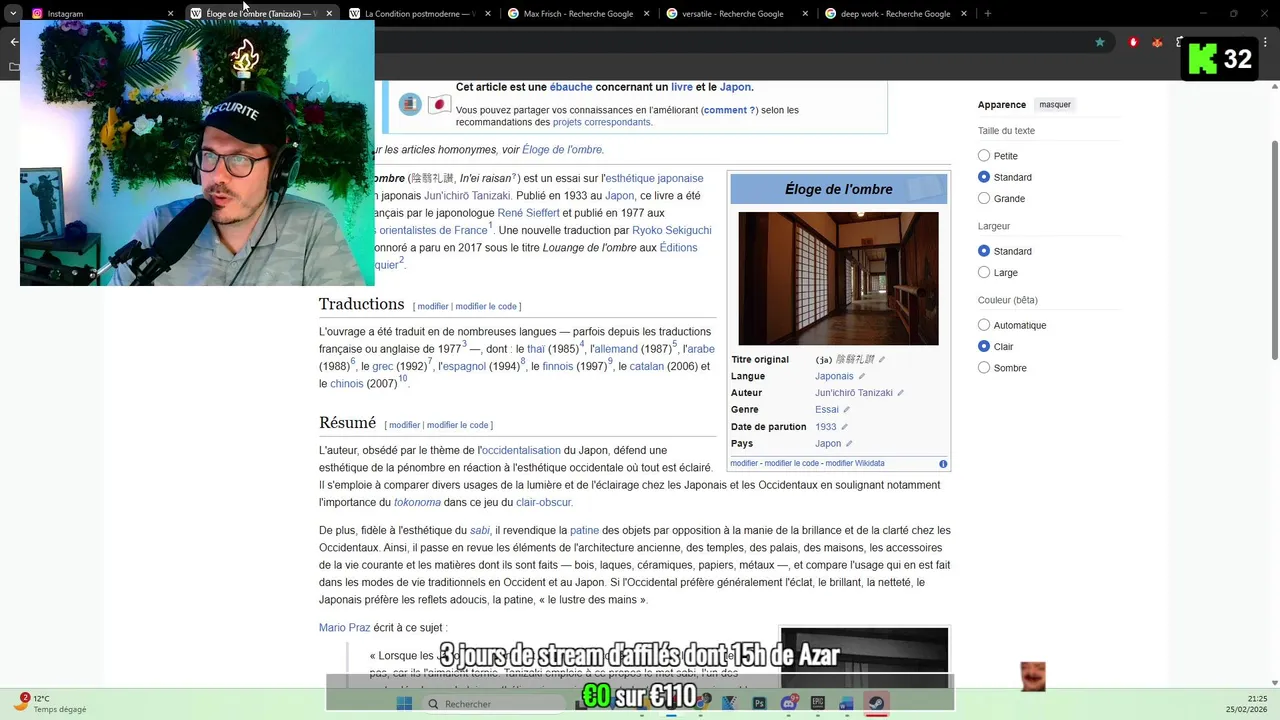Open the projets correspondants link
The width and height of the screenshot is (1280, 720).
601,122
